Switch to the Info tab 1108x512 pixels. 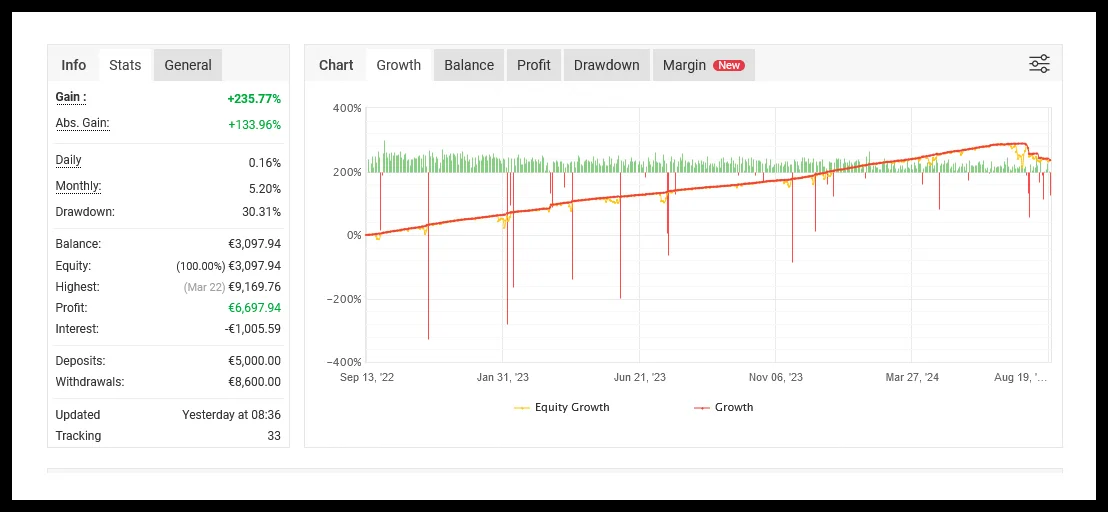click(73, 65)
